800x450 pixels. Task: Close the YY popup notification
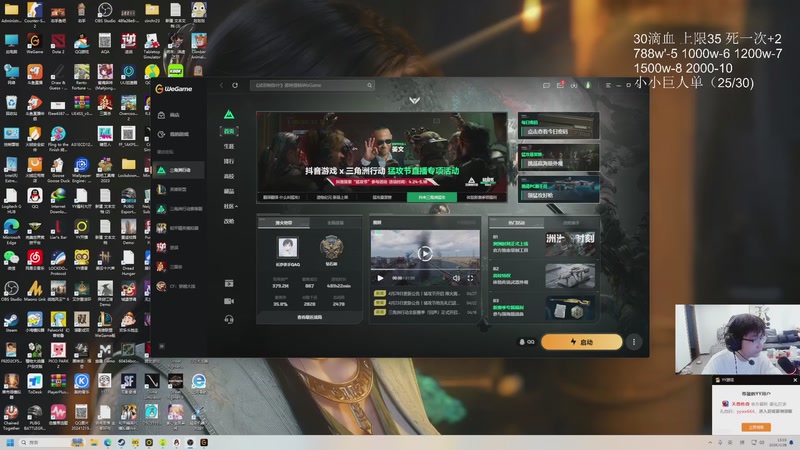click(795, 380)
